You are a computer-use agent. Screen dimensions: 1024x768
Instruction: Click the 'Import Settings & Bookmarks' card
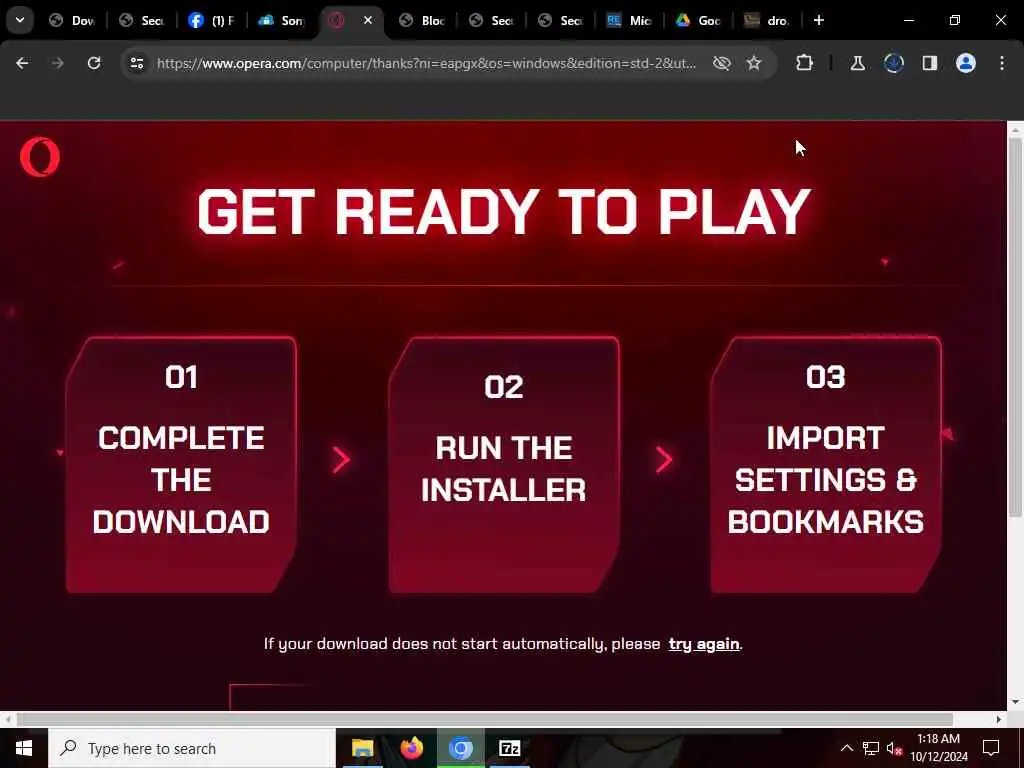[825, 465]
